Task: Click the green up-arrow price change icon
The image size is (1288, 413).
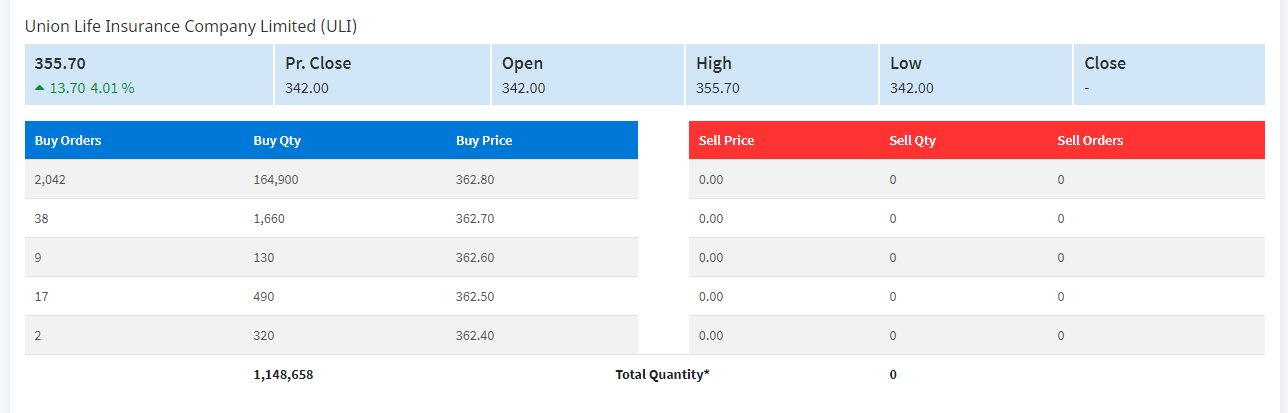Action: 39,88
